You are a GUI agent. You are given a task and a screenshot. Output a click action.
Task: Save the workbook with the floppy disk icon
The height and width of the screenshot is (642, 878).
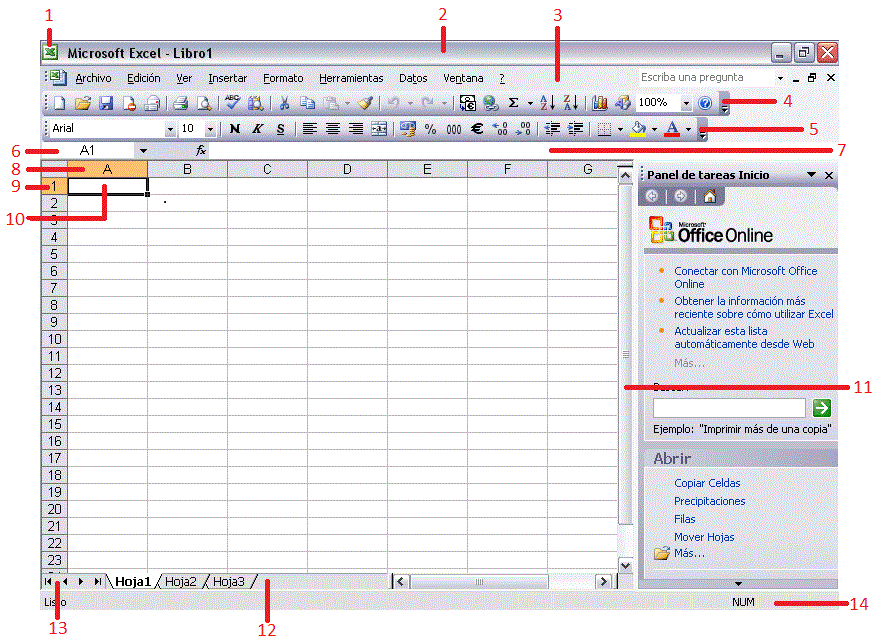[106, 103]
